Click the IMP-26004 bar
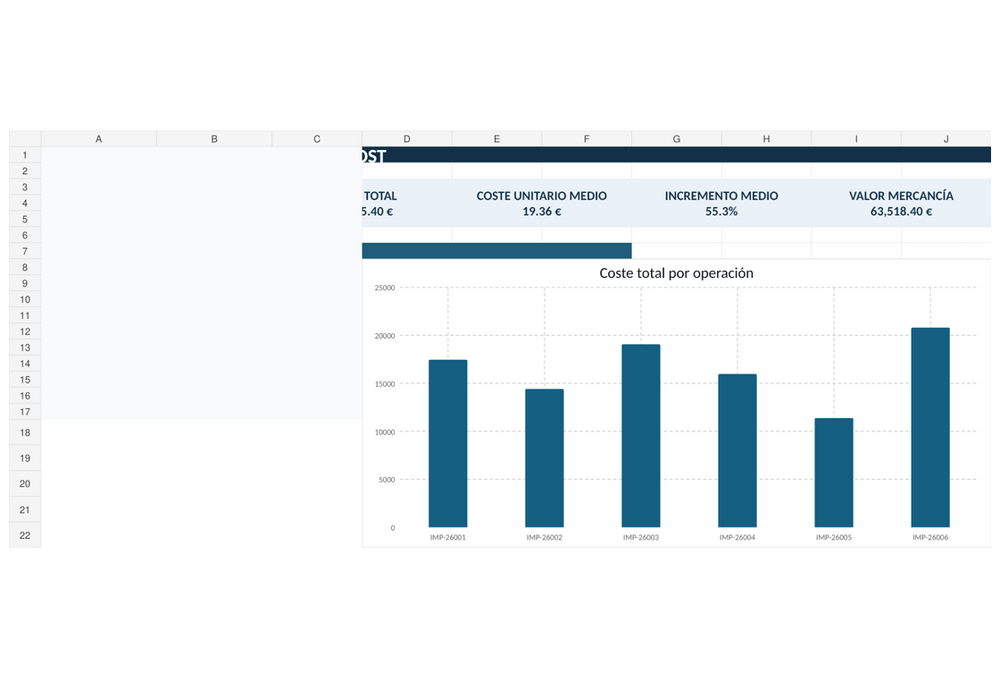The height and width of the screenshot is (679, 1000). pos(737,450)
